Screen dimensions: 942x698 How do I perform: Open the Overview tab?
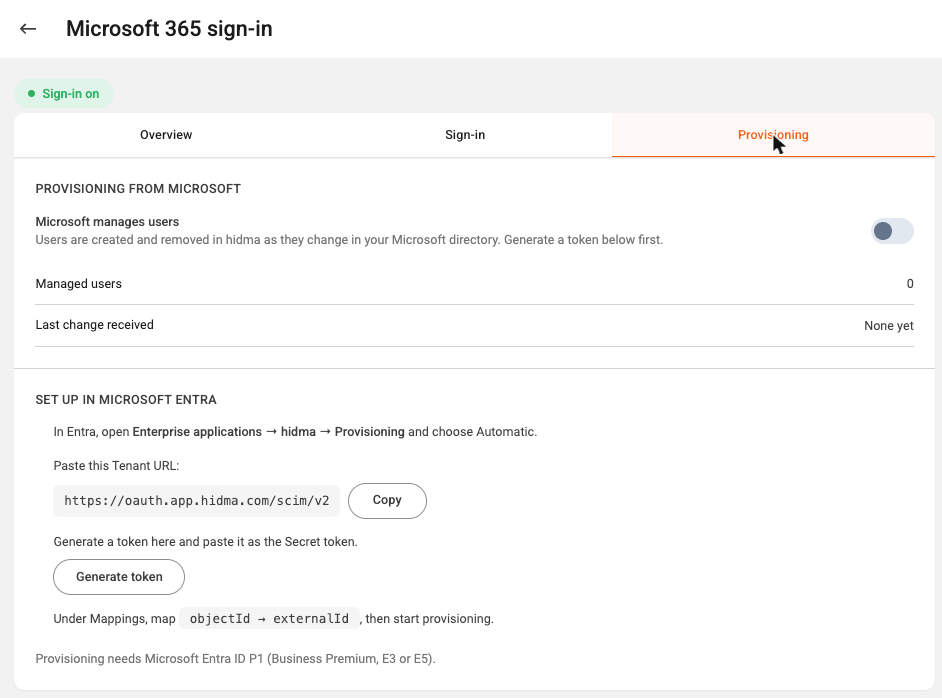[166, 135]
